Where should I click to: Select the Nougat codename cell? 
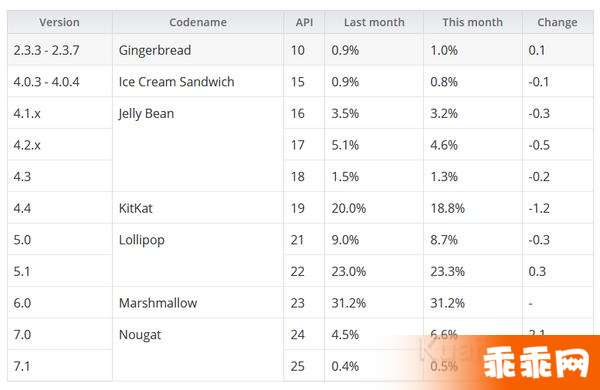click(198, 350)
